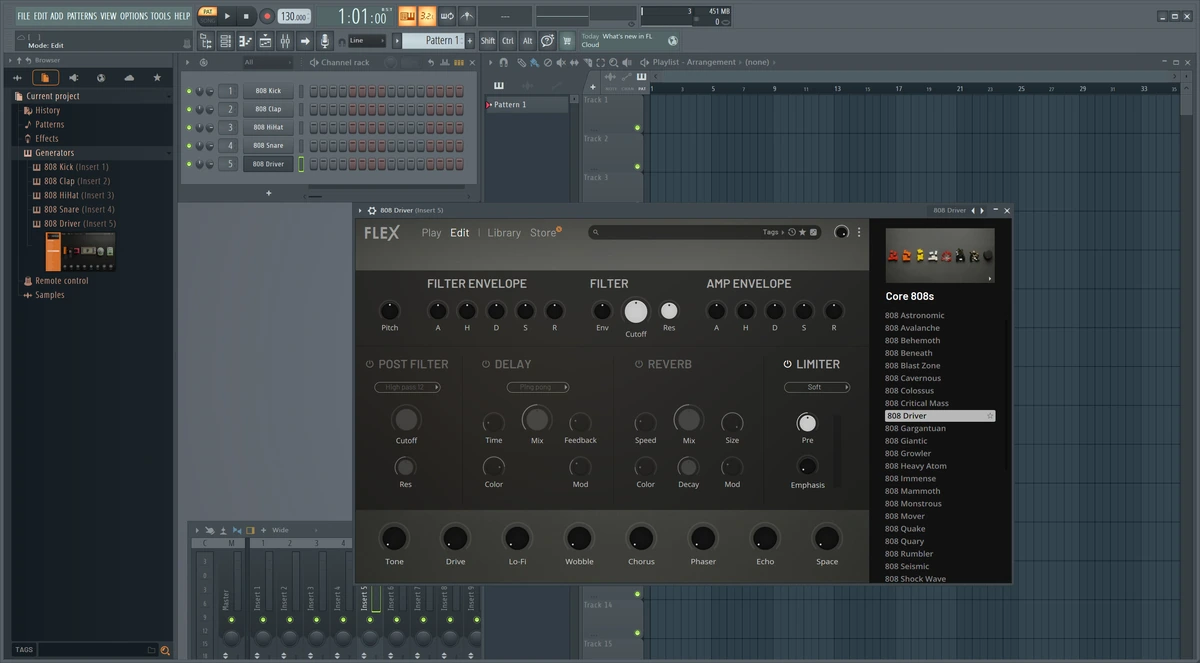Screen dimensions: 1200x663
Task: Open the FILE menu
Action: tap(23, 16)
